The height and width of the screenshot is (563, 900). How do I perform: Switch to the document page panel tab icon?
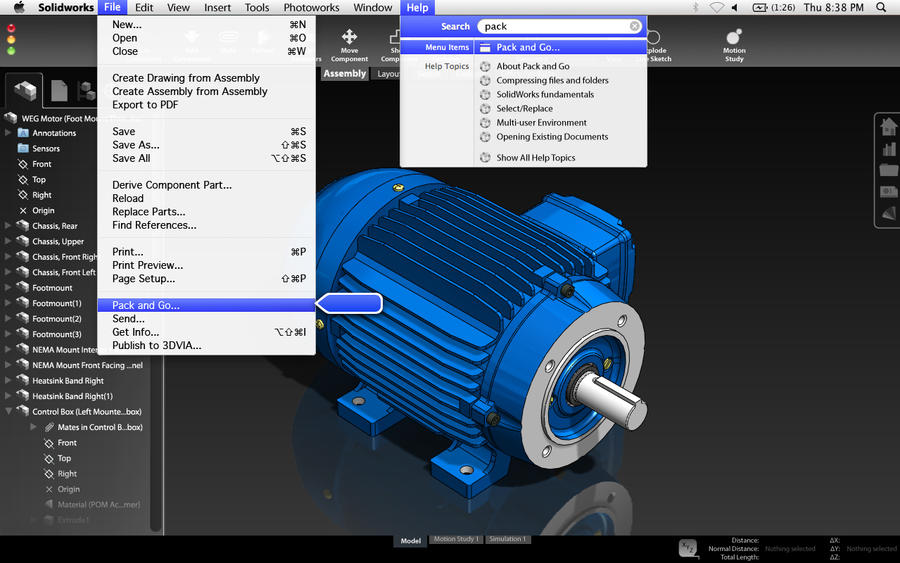pyautogui.click(x=59, y=91)
